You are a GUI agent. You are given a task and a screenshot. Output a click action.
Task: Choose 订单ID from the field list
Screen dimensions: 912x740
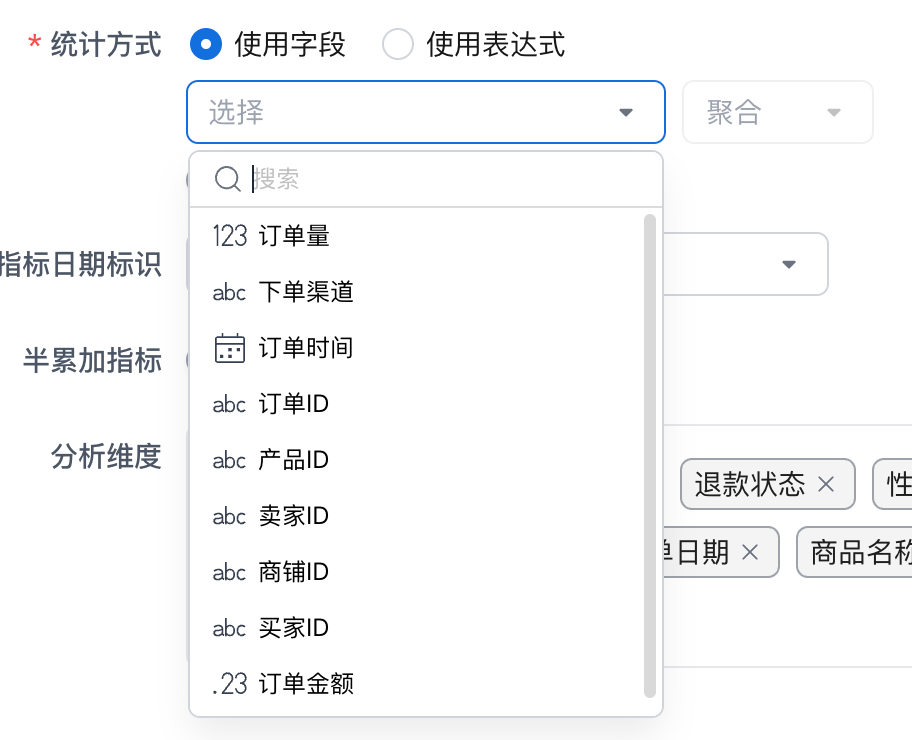294,404
